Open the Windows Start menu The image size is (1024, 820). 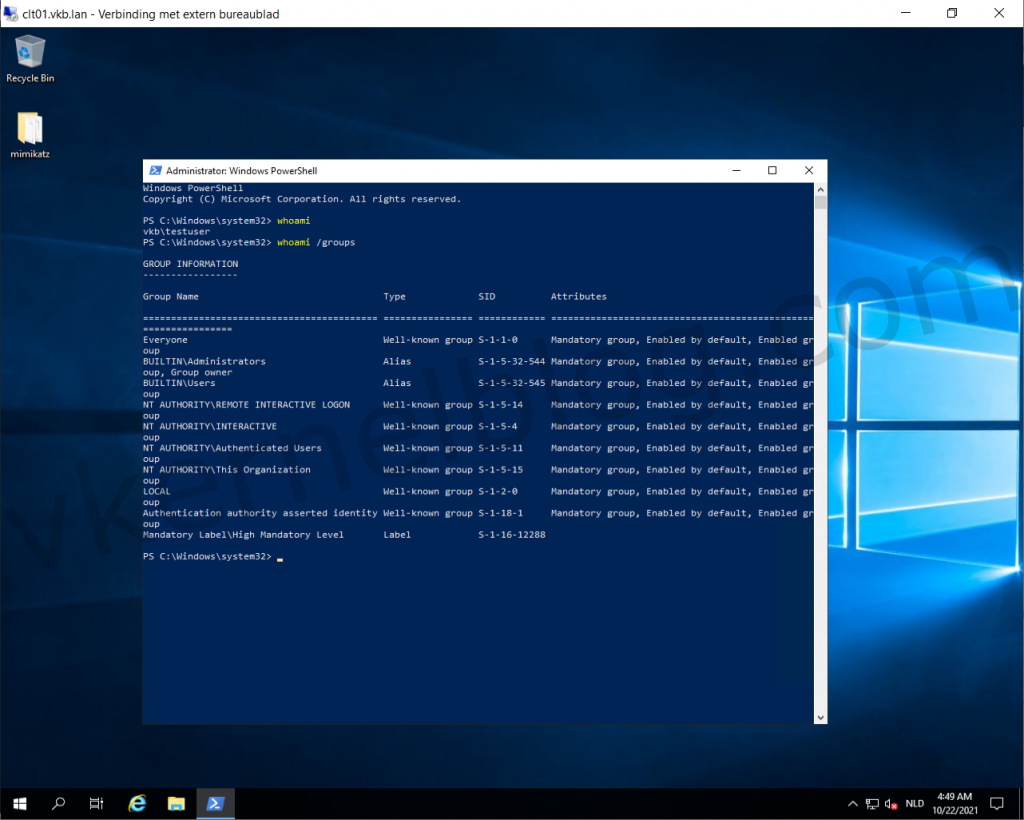pos(20,803)
